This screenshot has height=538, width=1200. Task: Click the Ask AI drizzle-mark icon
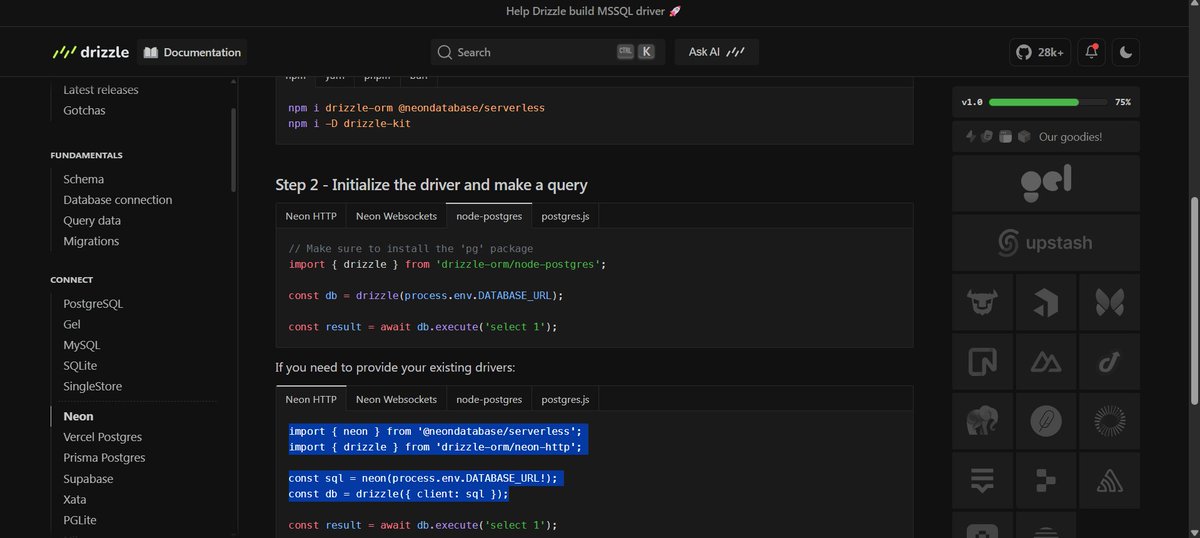point(736,52)
